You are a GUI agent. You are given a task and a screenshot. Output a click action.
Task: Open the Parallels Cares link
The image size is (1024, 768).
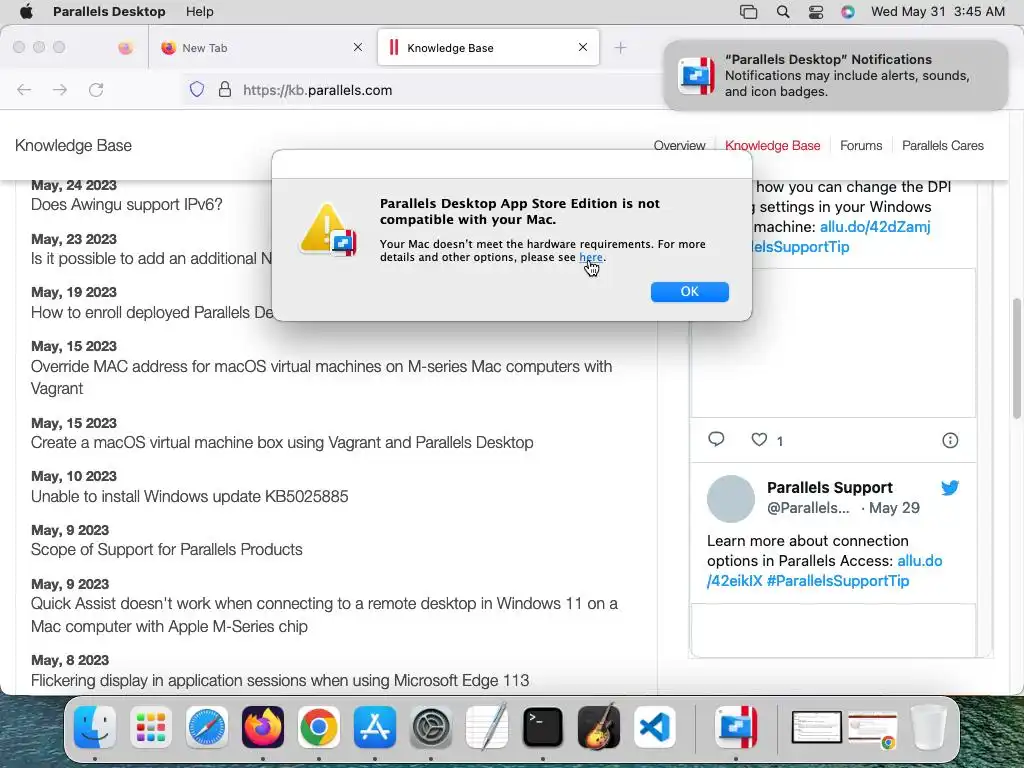pyautogui.click(x=942, y=146)
